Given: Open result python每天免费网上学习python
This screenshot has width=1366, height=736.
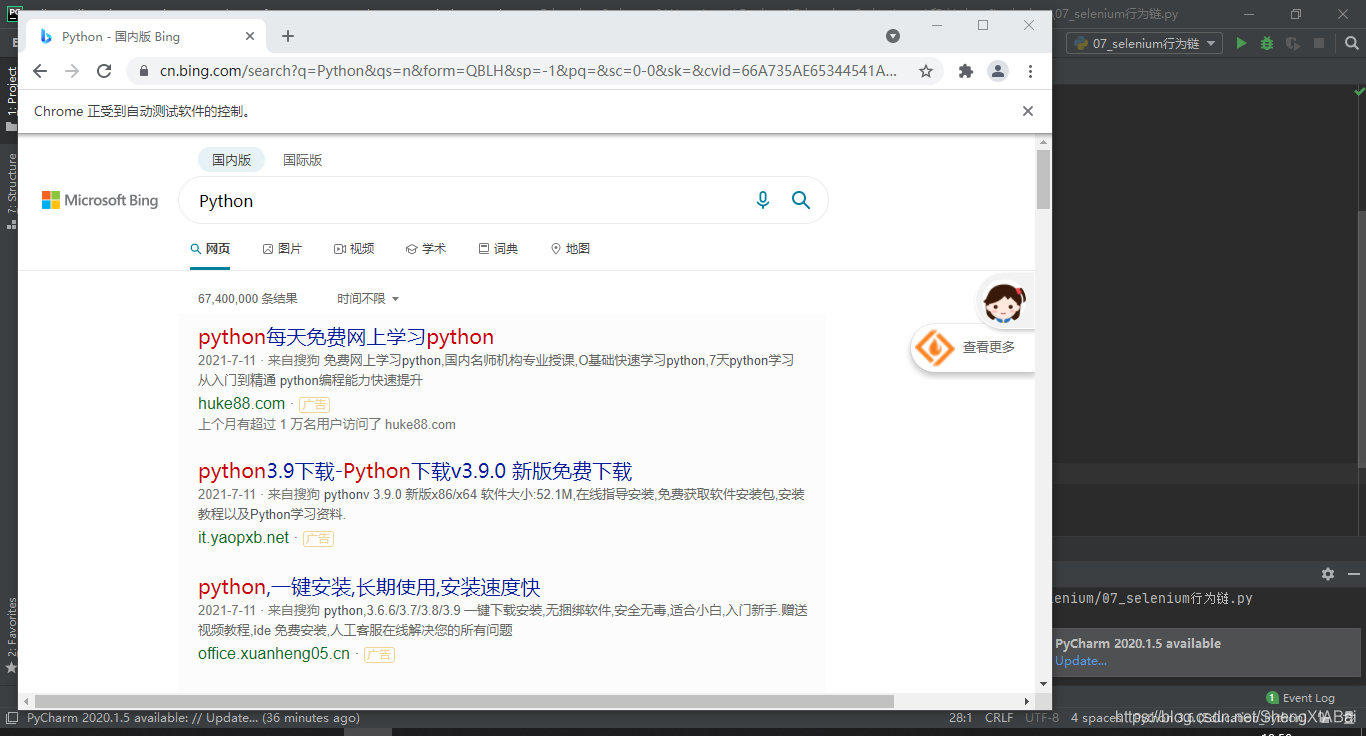Looking at the screenshot, I should pos(346,337).
